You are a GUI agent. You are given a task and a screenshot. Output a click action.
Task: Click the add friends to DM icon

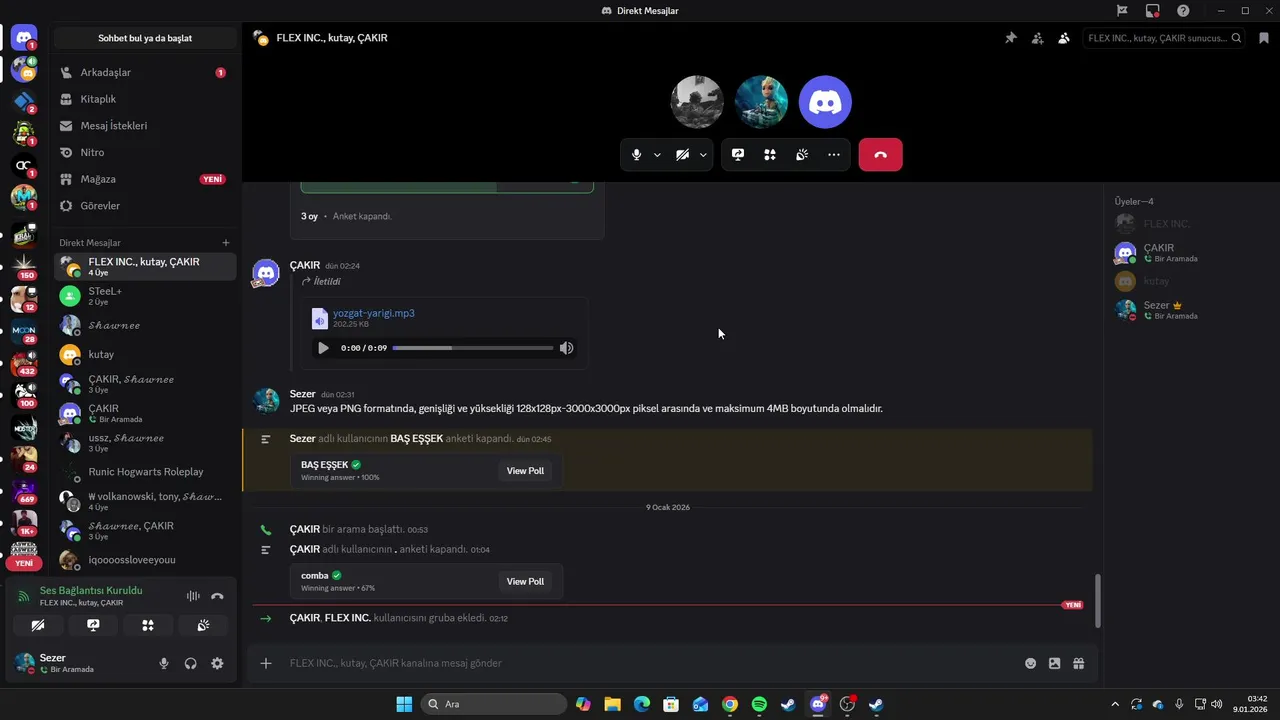(x=1037, y=38)
